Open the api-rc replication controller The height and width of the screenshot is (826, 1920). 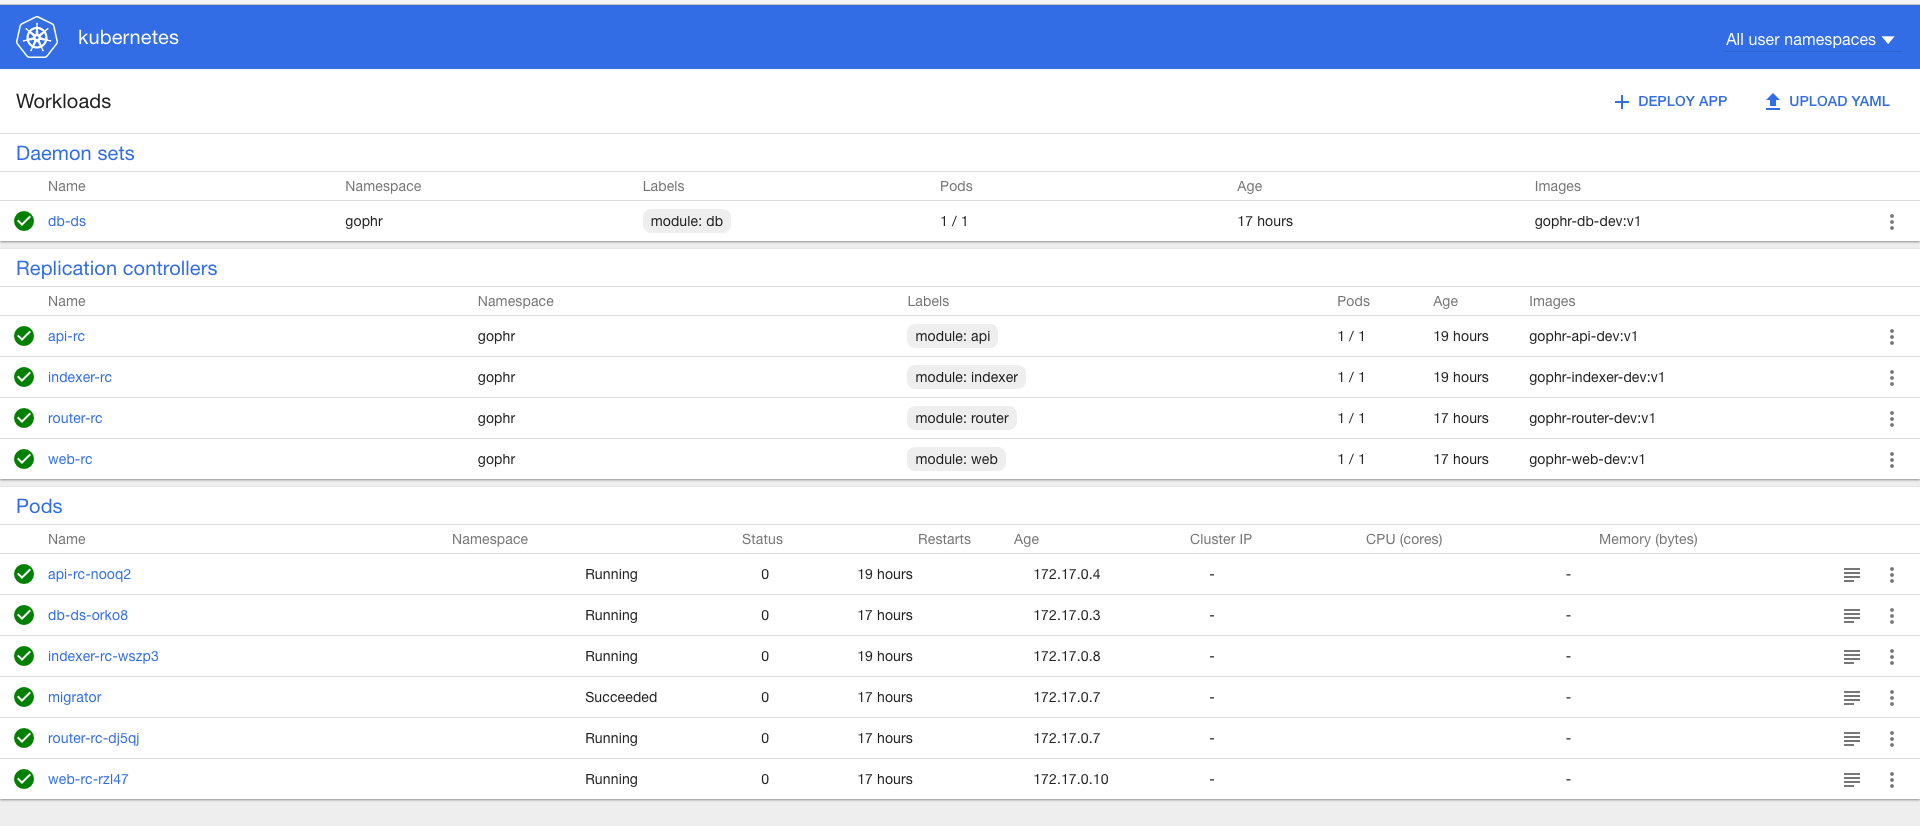(x=66, y=336)
